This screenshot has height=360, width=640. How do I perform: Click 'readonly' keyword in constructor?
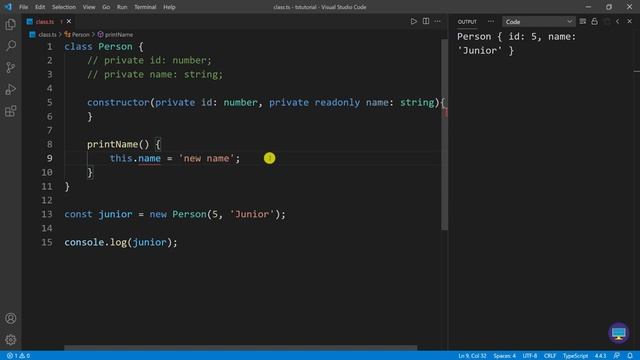tap(337, 102)
